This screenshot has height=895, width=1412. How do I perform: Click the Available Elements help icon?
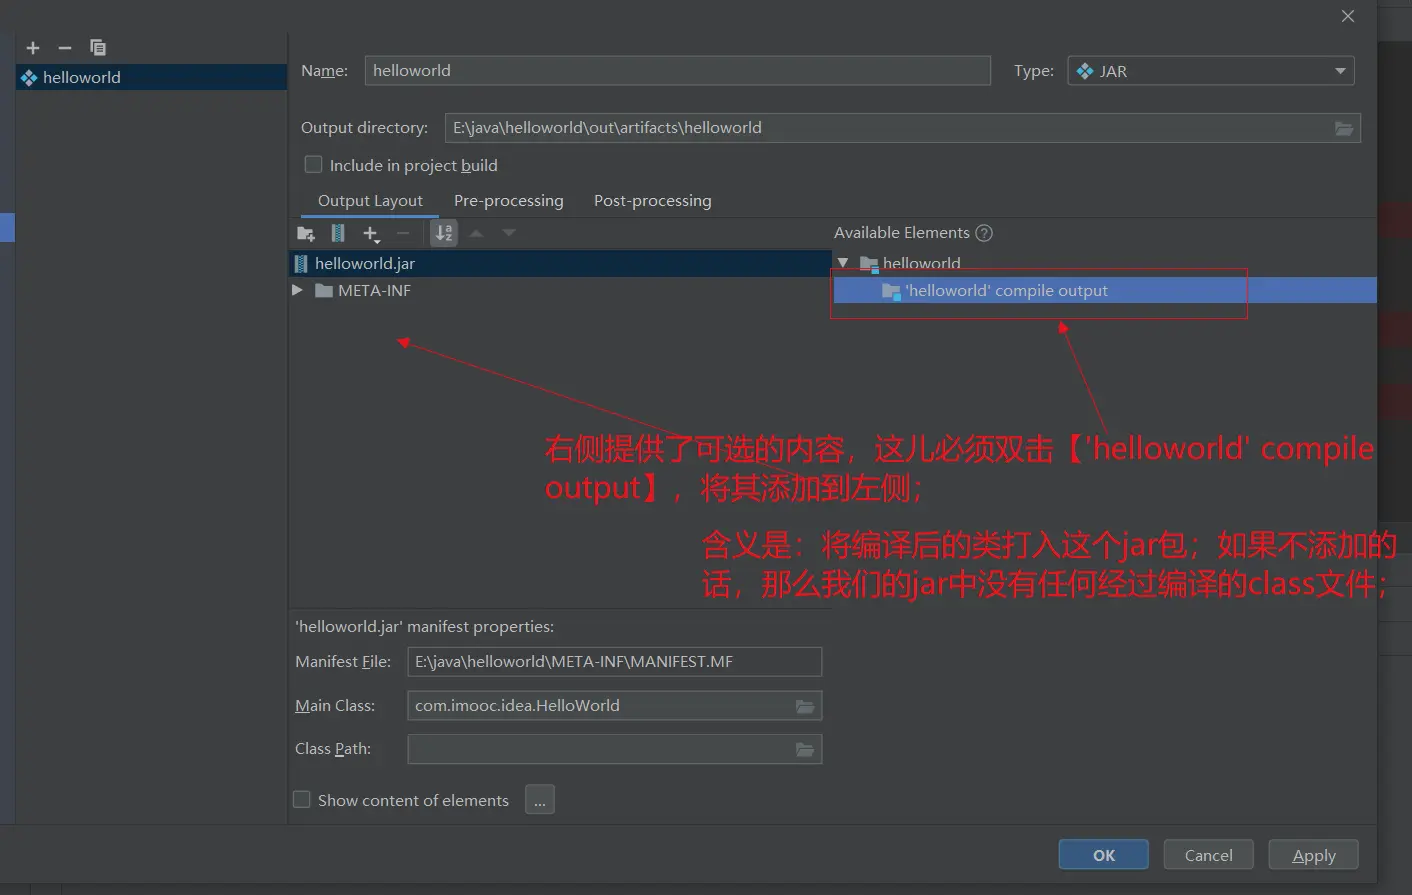click(x=984, y=233)
